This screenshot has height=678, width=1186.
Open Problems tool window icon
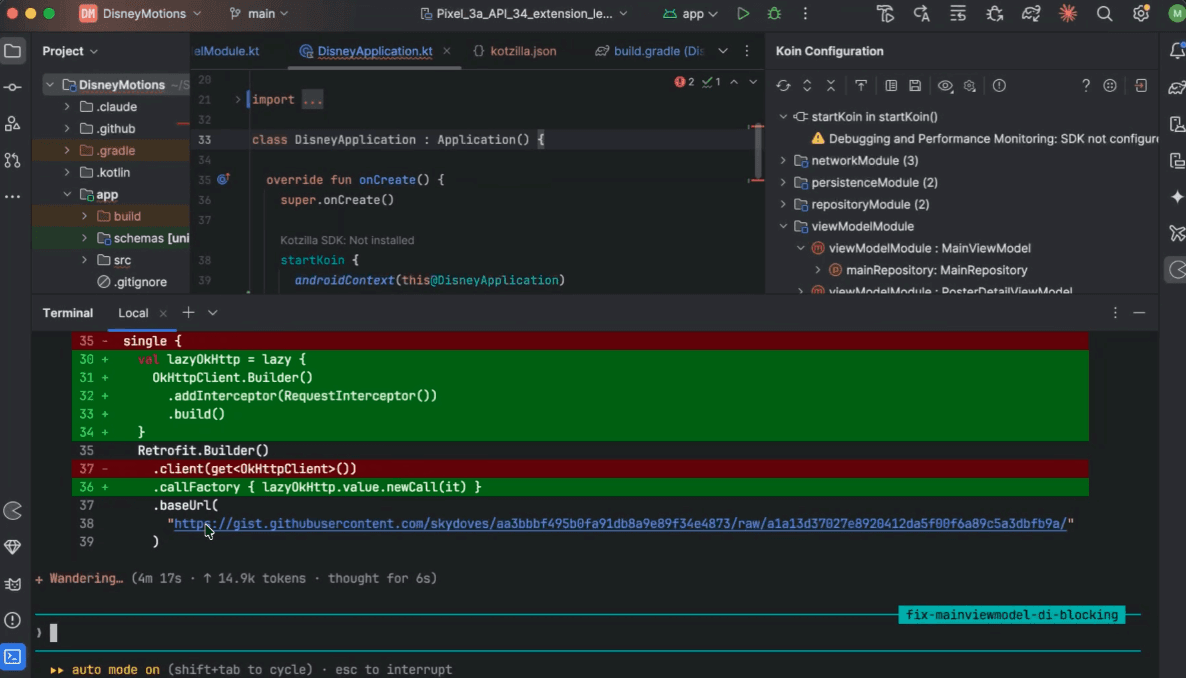[13, 620]
